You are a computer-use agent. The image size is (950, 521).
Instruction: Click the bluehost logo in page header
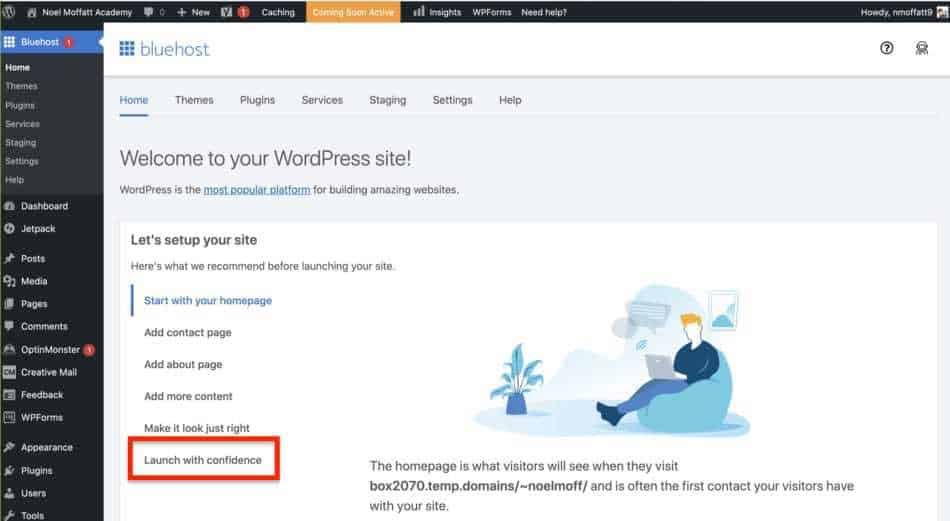(x=164, y=49)
